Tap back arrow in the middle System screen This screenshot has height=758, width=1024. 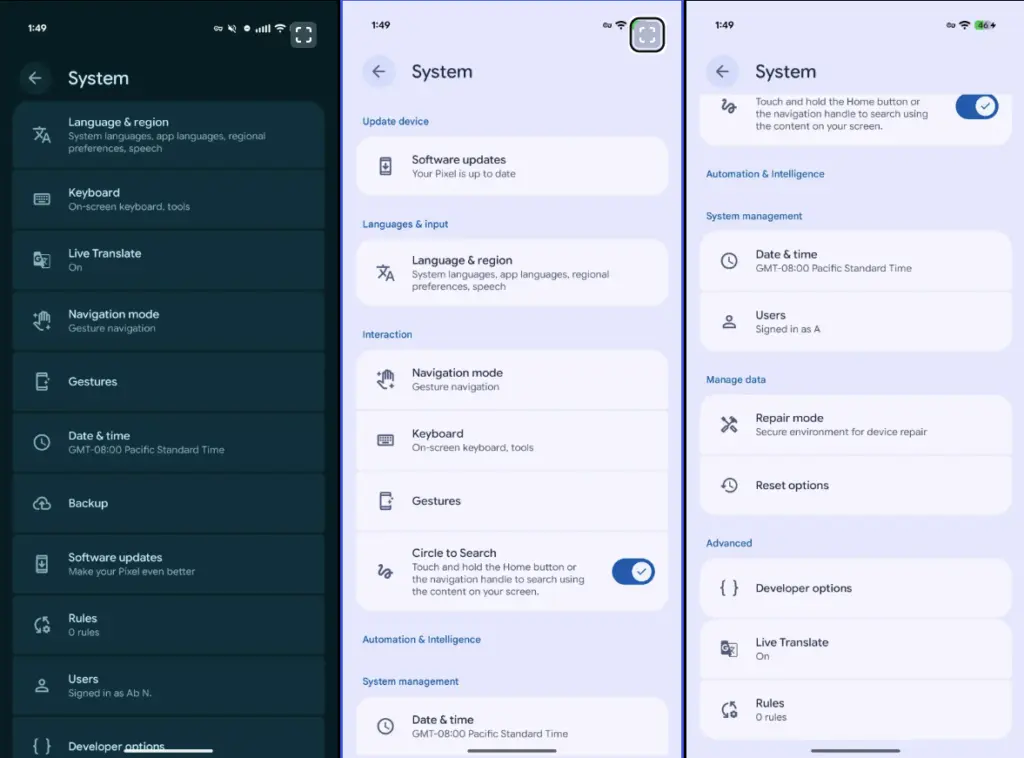click(x=379, y=71)
